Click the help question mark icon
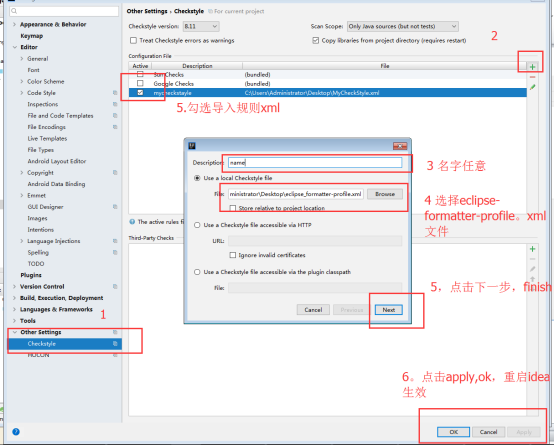Viewport: 554px width, 445px height. click(x=16, y=432)
